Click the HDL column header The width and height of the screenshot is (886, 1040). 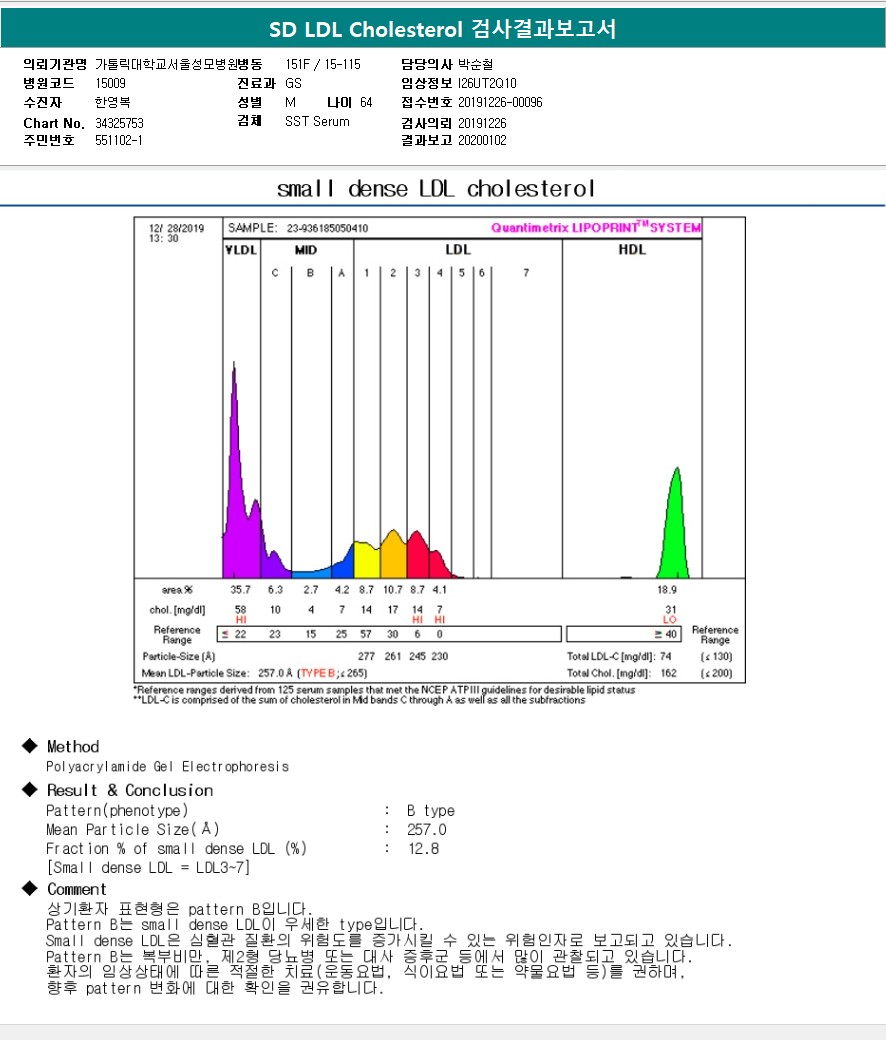tap(631, 249)
